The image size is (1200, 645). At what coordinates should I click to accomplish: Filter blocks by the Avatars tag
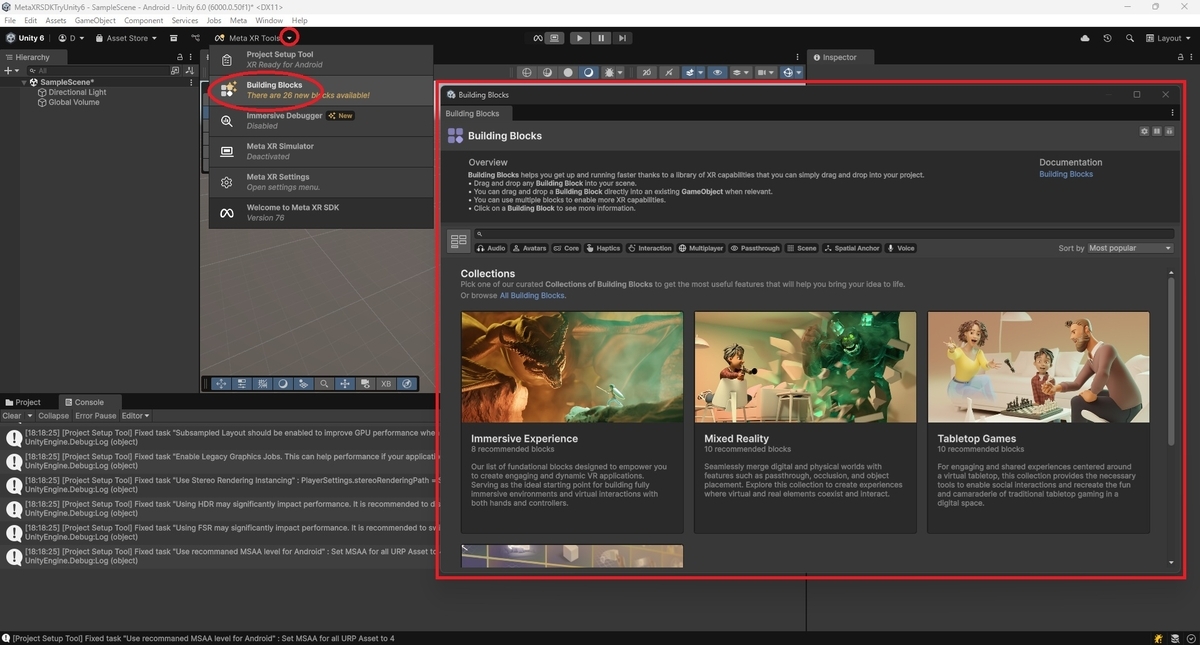pos(531,248)
